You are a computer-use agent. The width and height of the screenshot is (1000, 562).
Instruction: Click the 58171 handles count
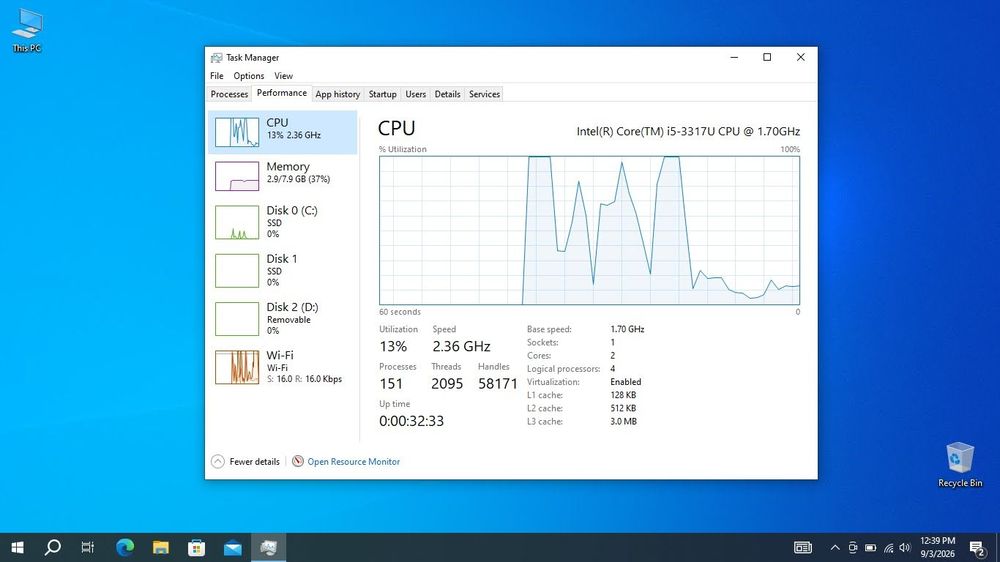click(498, 383)
